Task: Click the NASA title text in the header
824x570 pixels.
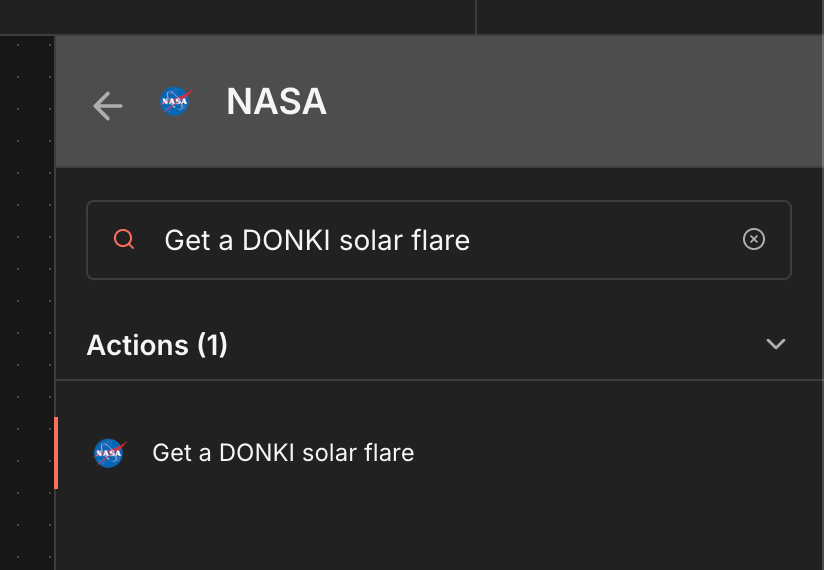Action: tap(276, 102)
